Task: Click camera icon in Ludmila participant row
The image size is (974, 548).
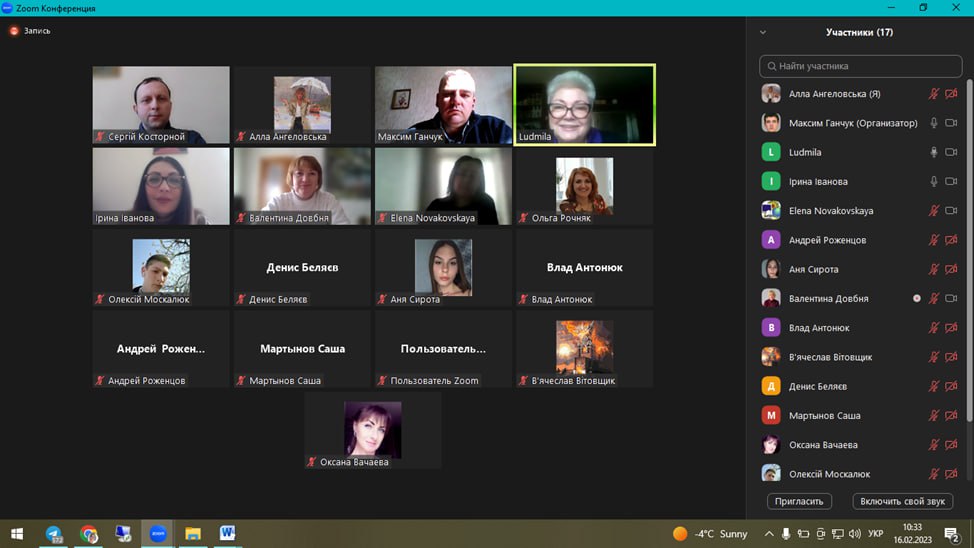Action: click(x=951, y=152)
